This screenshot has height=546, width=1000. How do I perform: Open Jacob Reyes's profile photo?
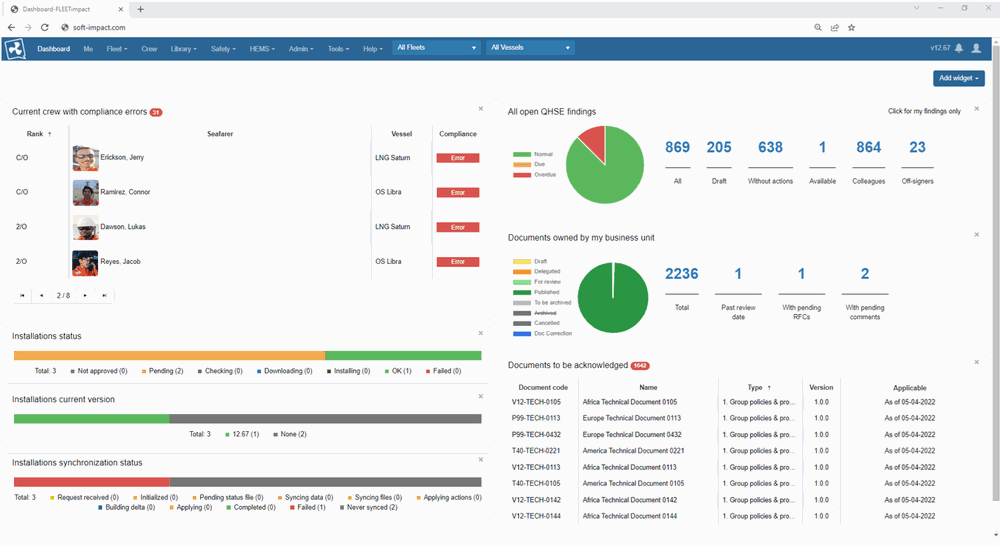pos(85,262)
